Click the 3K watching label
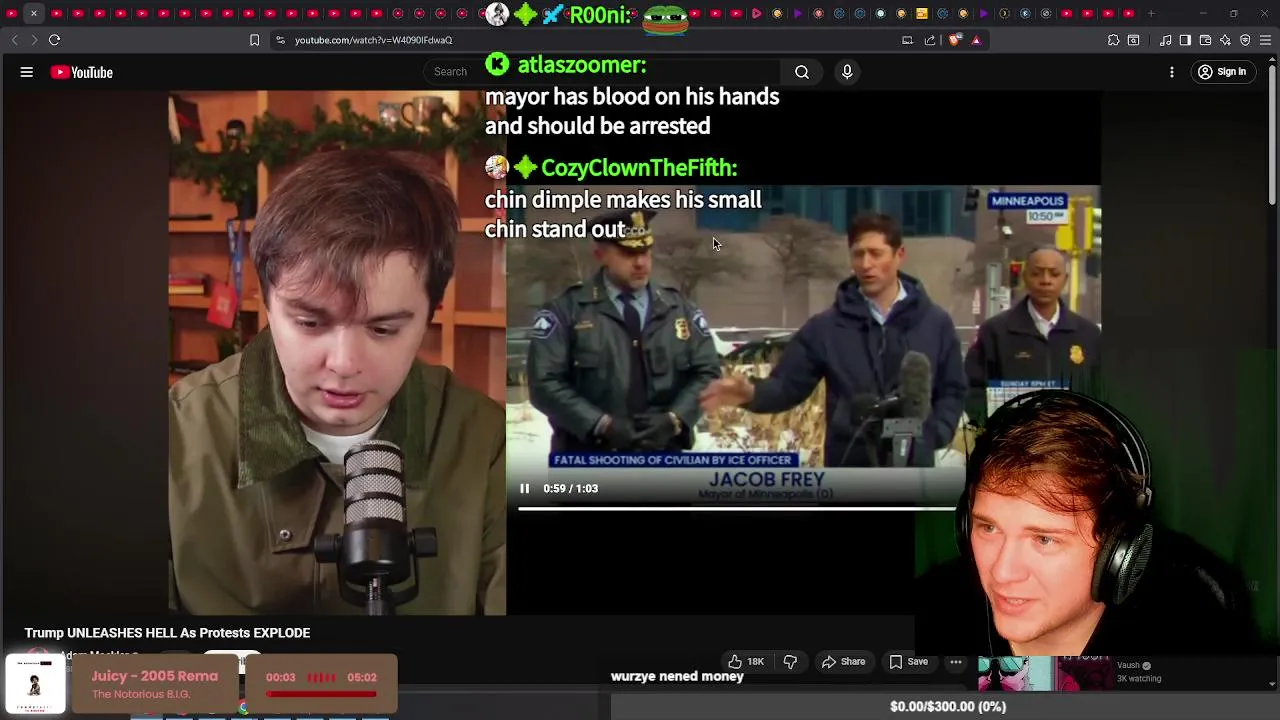Viewport: 1280px width, 720px height. (x=1138, y=678)
